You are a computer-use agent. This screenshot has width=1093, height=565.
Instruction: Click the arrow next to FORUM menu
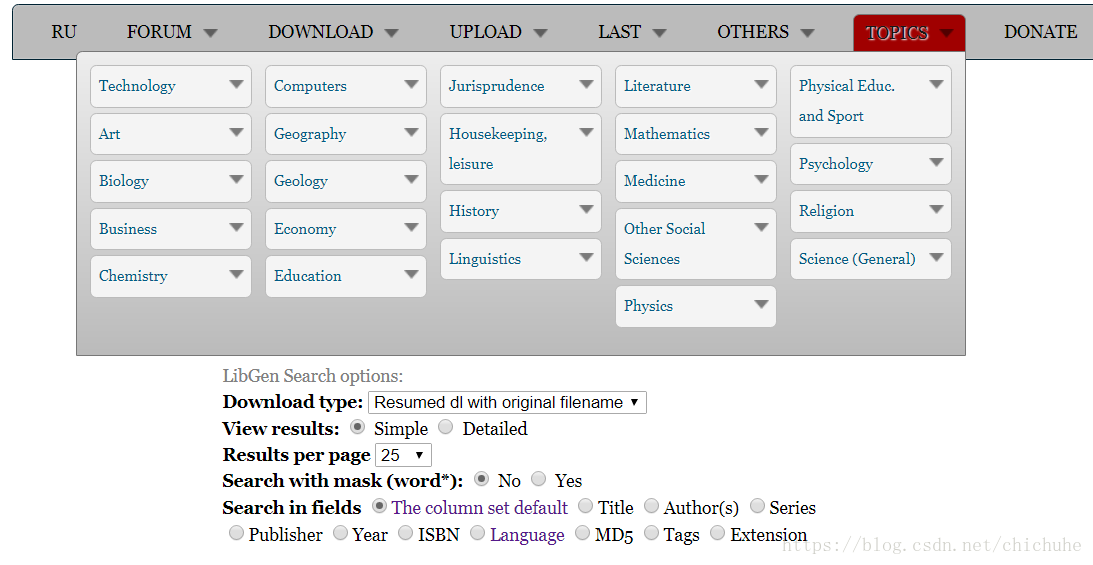click(x=211, y=33)
